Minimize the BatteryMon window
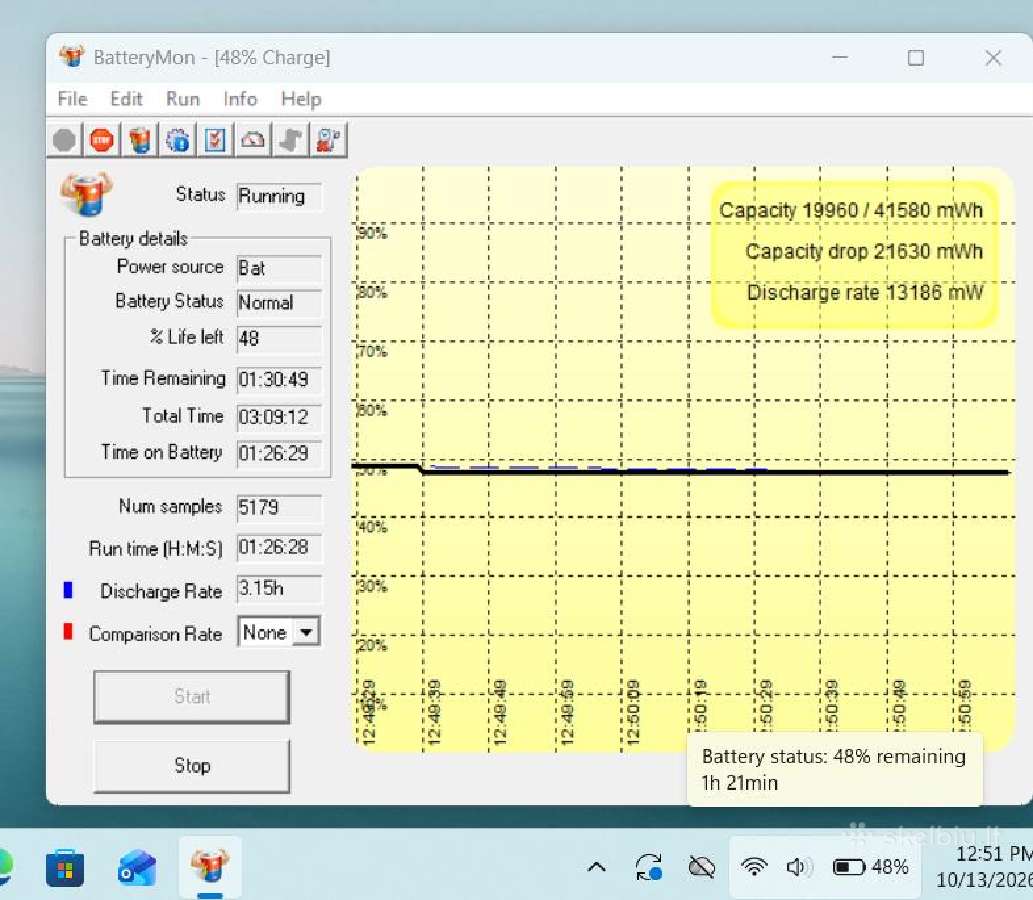Image resolution: width=1033 pixels, height=900 pixels. pos(840,57)
